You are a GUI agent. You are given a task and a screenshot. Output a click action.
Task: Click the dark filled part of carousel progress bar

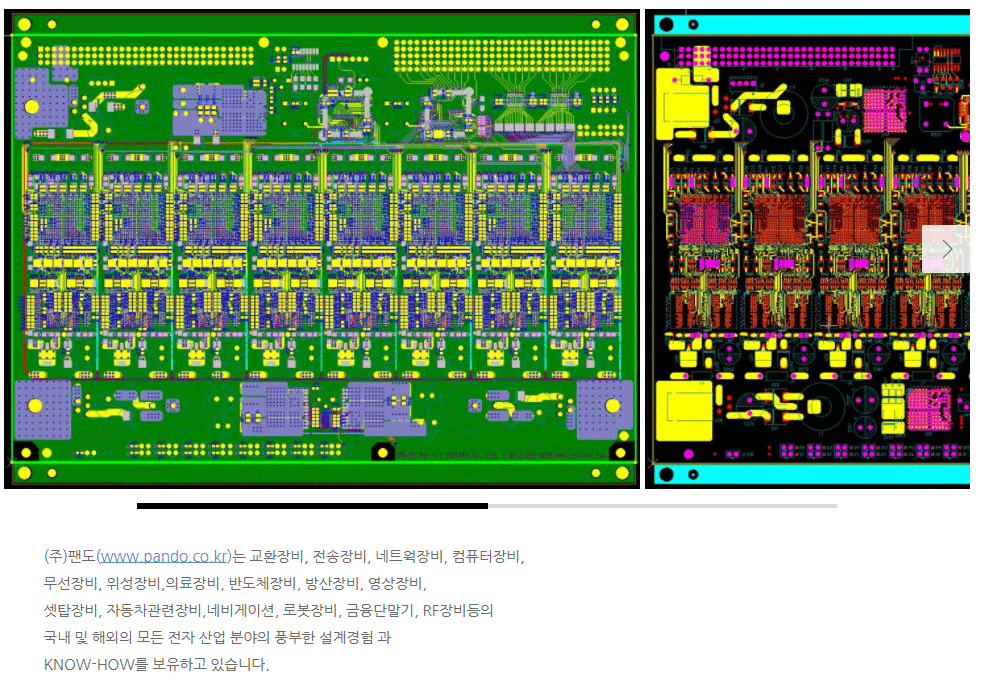(x=312, y=506)
